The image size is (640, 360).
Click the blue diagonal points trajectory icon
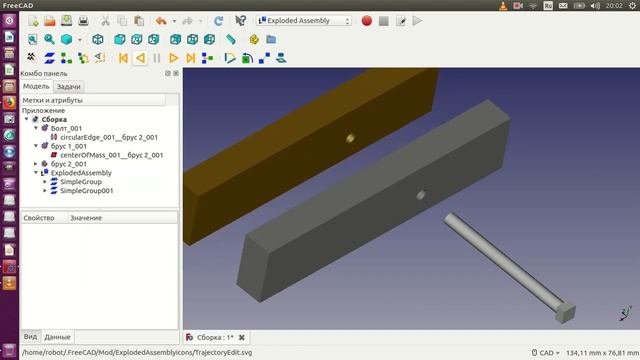(264, 58)
